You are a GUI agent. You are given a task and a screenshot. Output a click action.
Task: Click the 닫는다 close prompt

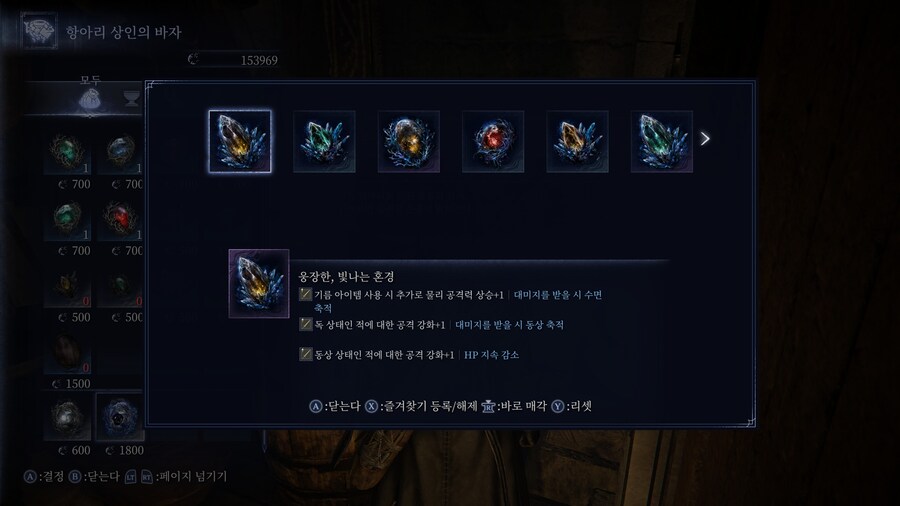pyautogui.click(x=335, y=406)
